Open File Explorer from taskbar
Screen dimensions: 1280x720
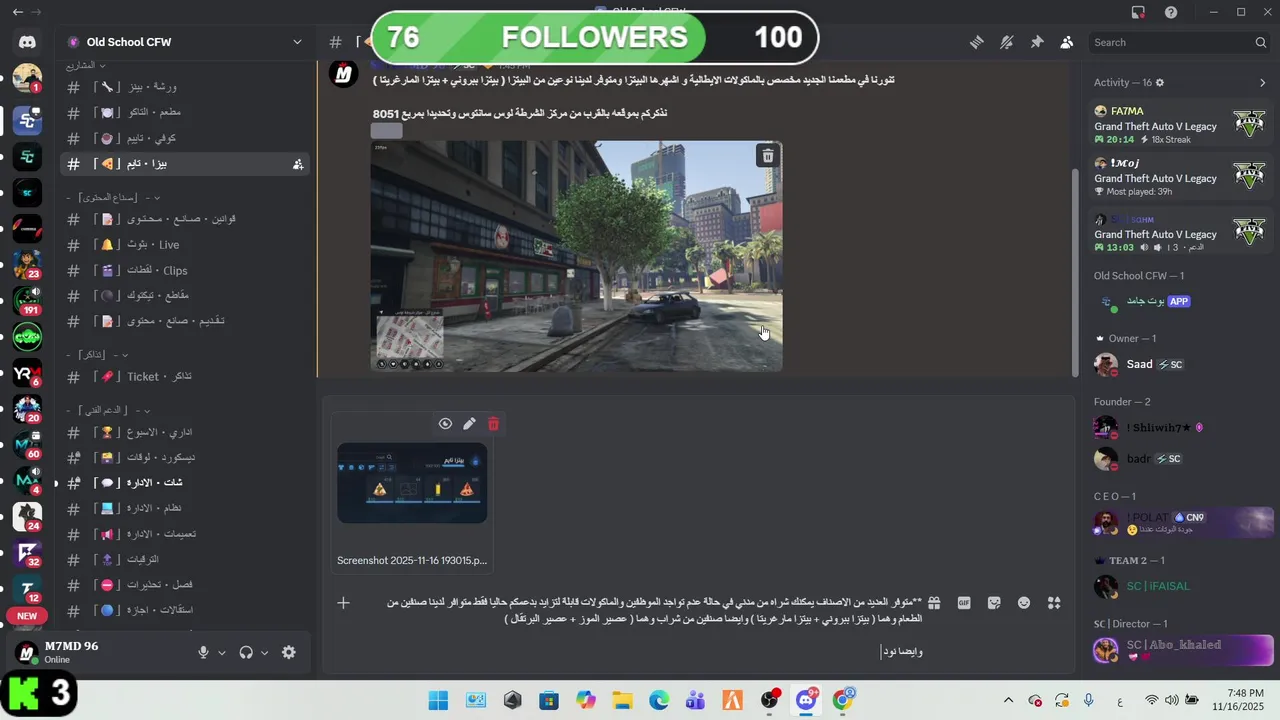tap(622, 700)
